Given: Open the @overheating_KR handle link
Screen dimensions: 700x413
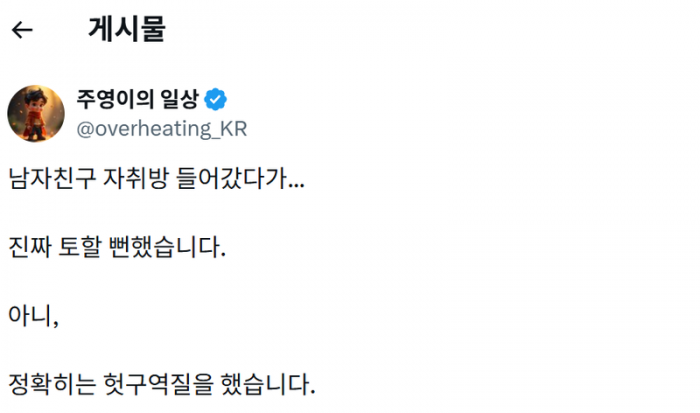Looking at the screenshot, I should pyautogui.click(x=162, y=129).
